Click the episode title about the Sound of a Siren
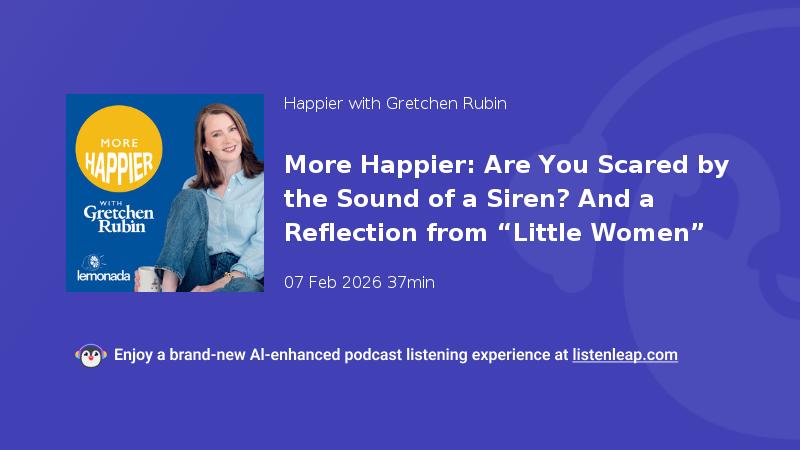The image size is (800, 450). click(x=506, y=198)
